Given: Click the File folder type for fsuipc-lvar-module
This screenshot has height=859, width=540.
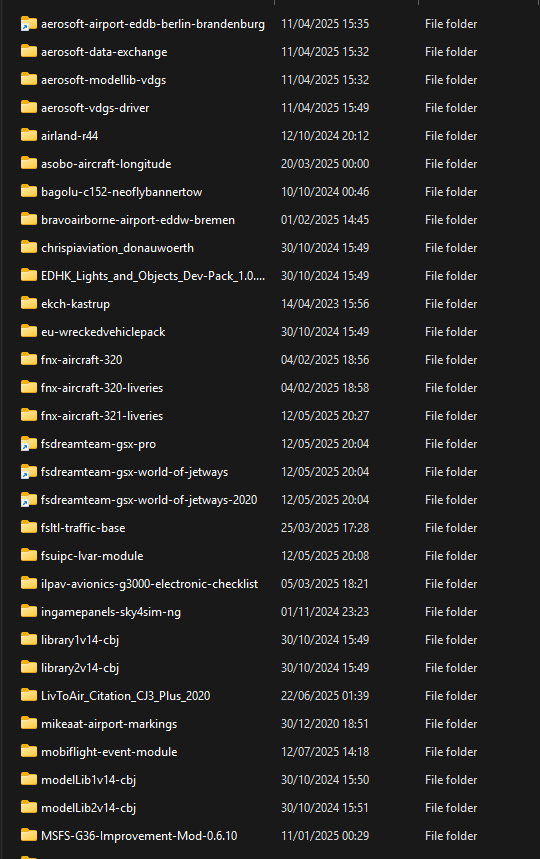Looking at the screenshot, I should (451, 556).
